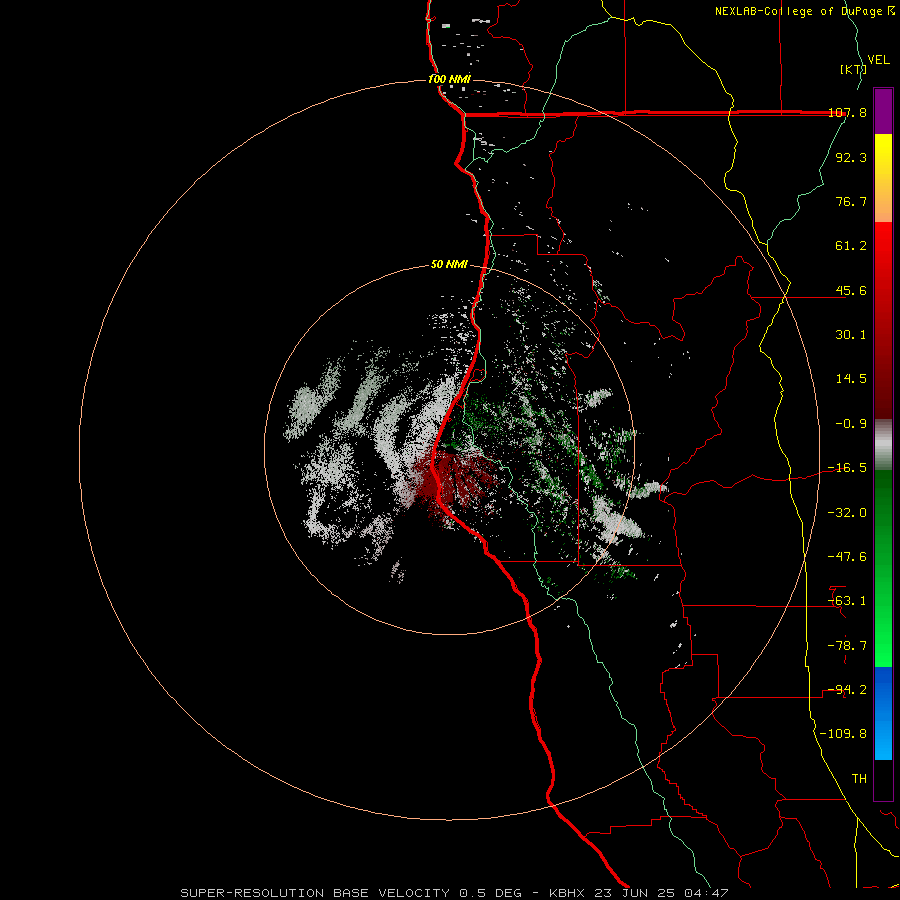Select the -32.0 scale value
900x900 pixels.
point(847,513)
